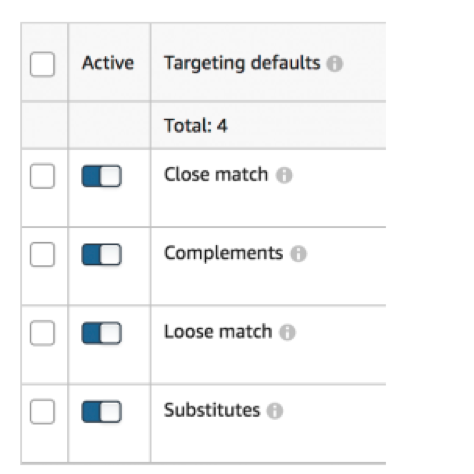Check the Complements row checkbox
The height and width of the screenshot is (474, 474).
click(x=42, y=254)
